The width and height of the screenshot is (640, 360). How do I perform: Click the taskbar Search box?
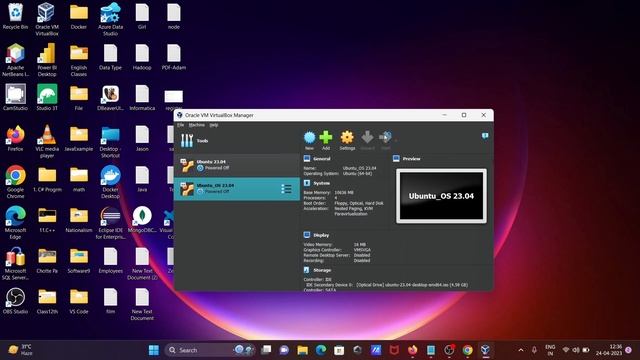[x=211, y=350]
